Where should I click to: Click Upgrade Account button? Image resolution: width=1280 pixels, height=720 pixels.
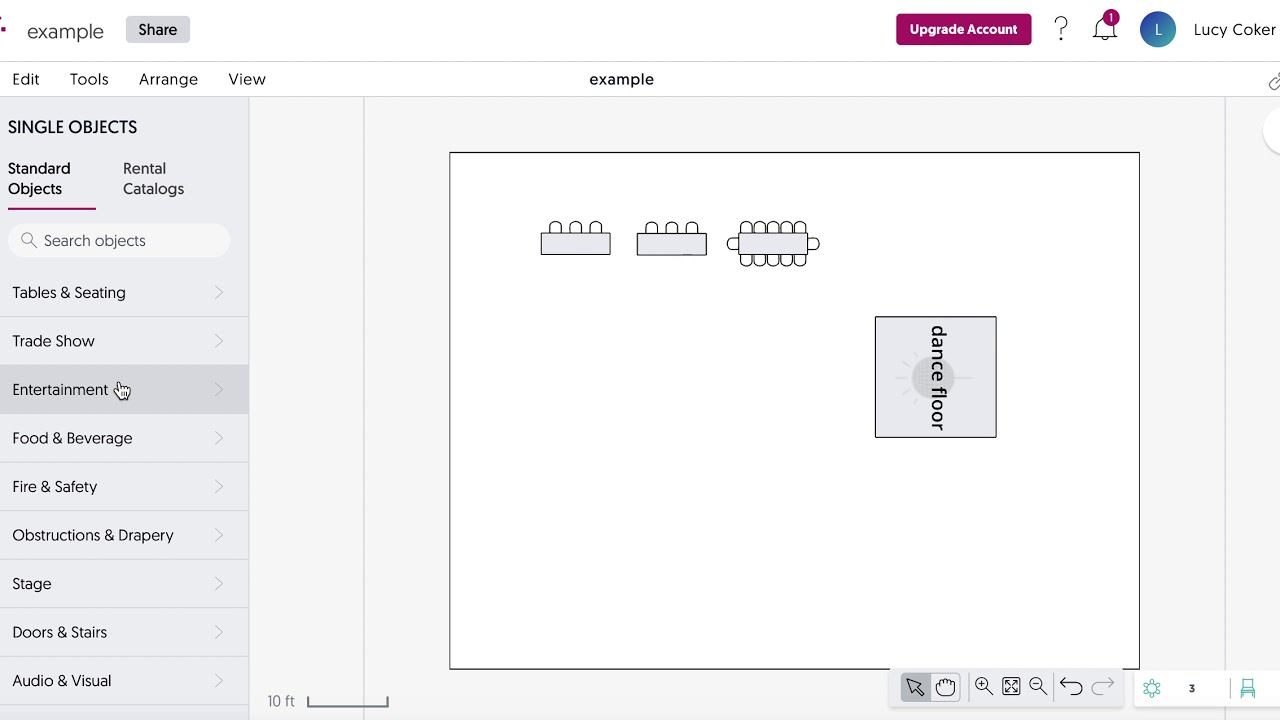click(963, 29)
